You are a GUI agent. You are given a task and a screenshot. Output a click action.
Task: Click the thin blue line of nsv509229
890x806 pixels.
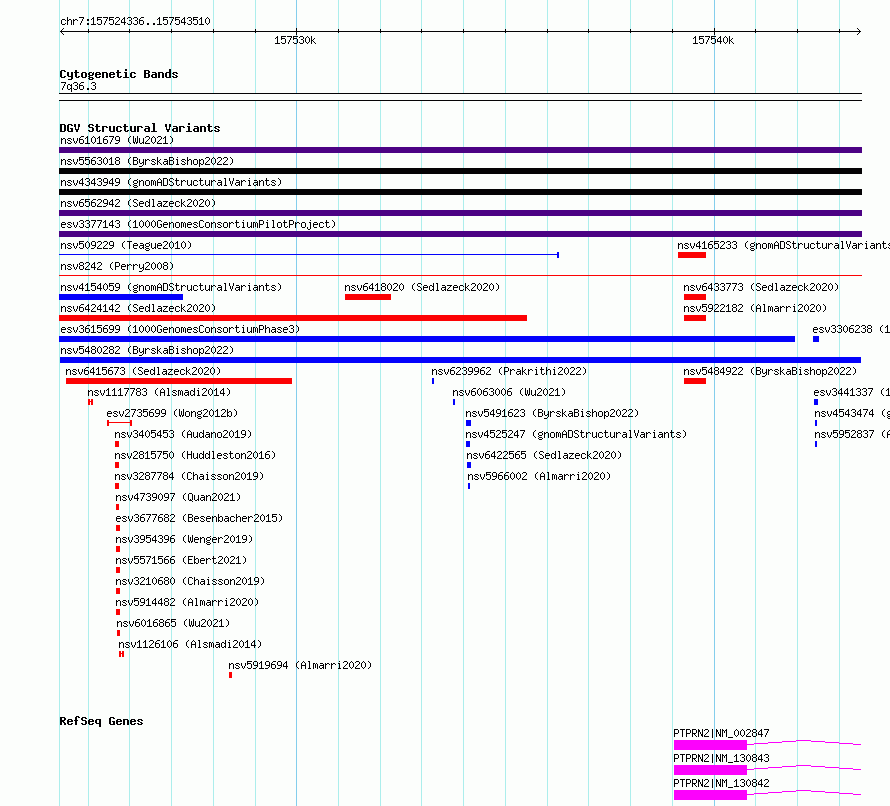[309, 255]
